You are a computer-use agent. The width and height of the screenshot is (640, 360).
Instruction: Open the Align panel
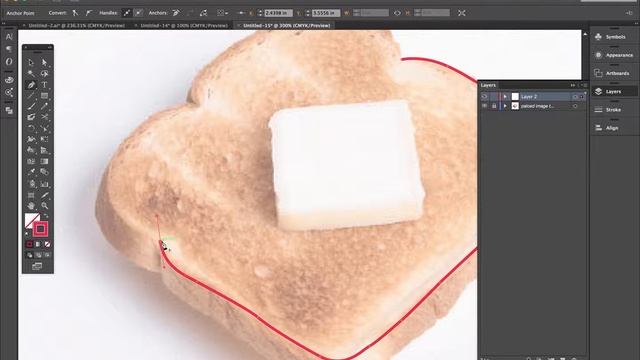(613, 128)
